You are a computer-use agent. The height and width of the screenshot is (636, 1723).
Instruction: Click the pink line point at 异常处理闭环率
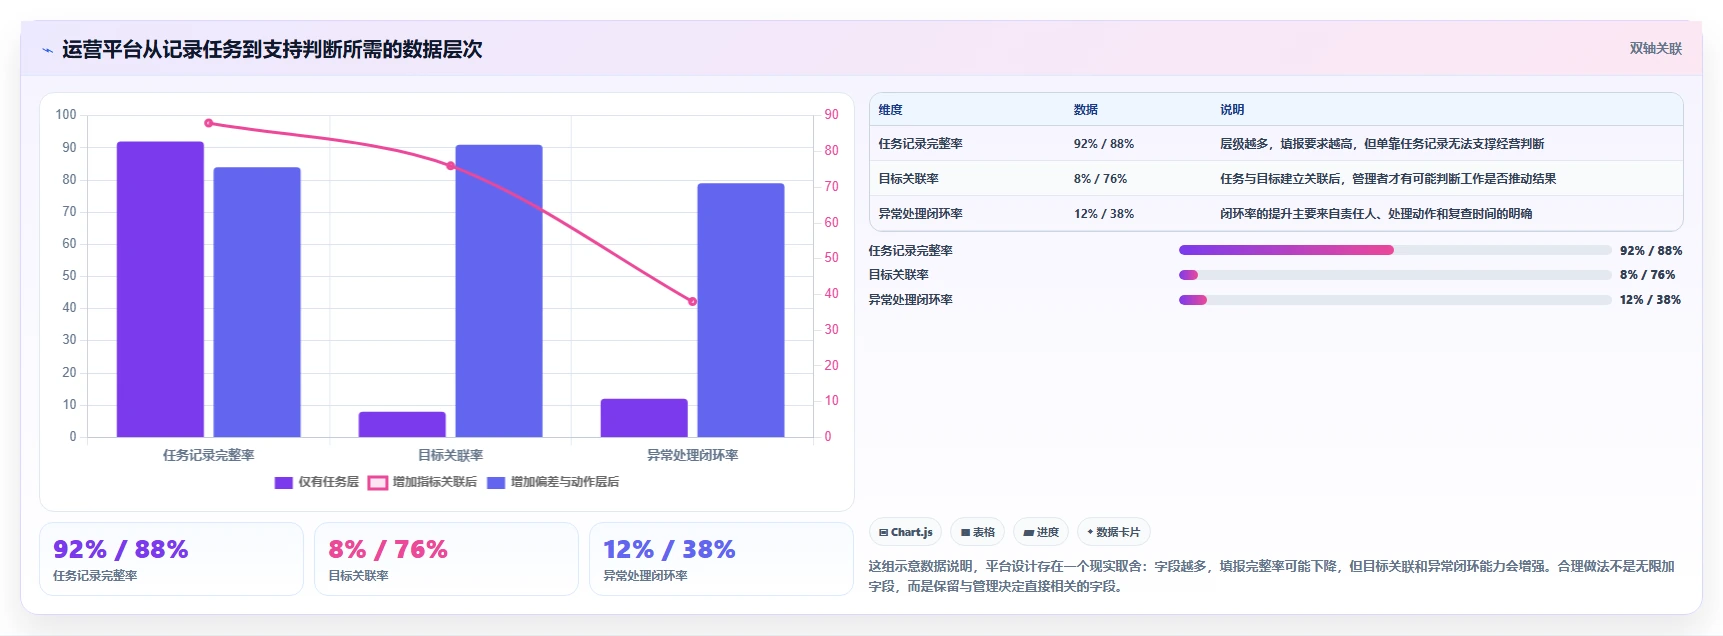pyautogui.click(x=692, y=301)
